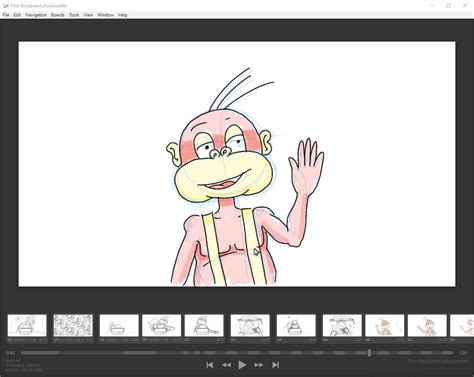Step back with the rewind icon

[x=226, y=365]
